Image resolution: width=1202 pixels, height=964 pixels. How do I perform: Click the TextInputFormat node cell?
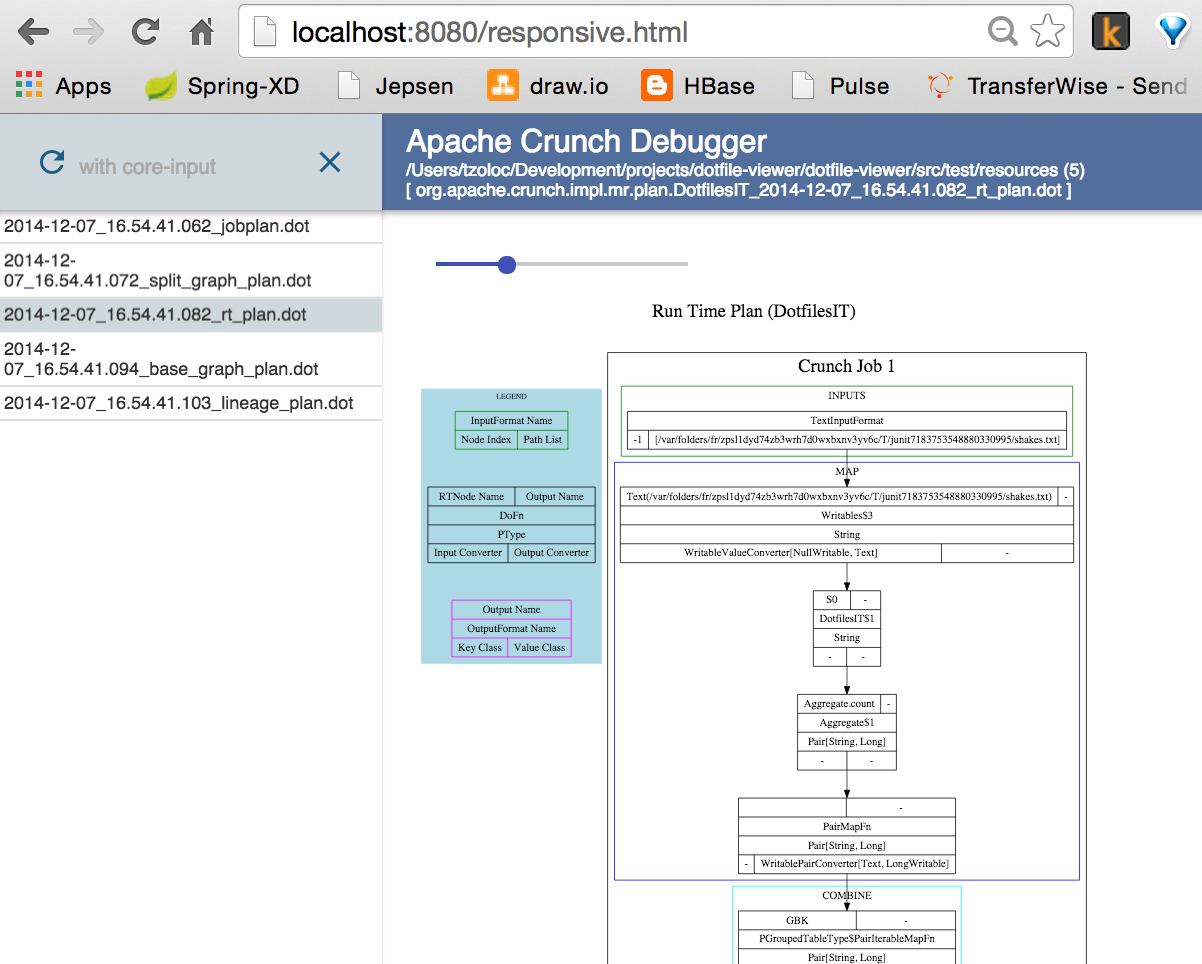pos(847,421)
